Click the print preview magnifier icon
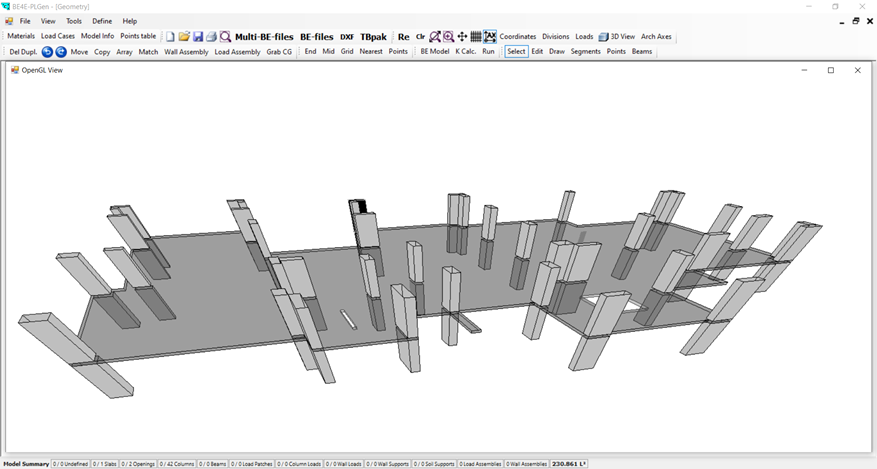The width and height of the screenshot is (877, 469). click(x=225, y=37)
